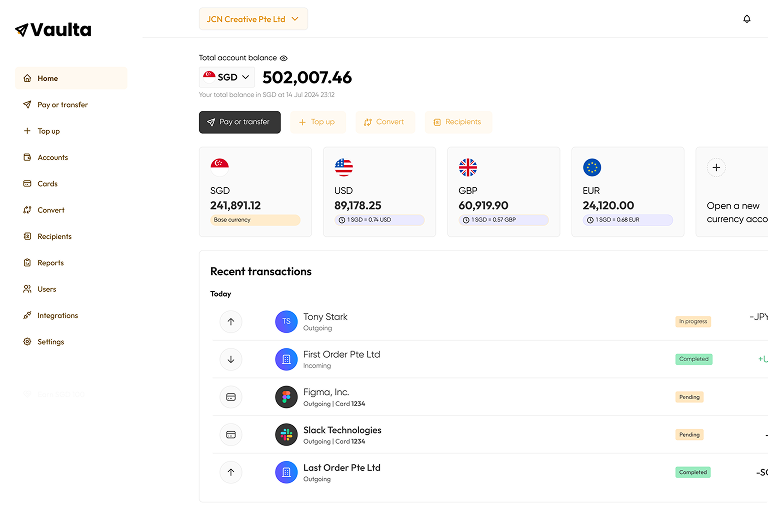768x508 pixels.
Task: Click the Cards icon in sidebar
Action: [x=27, y=184]
